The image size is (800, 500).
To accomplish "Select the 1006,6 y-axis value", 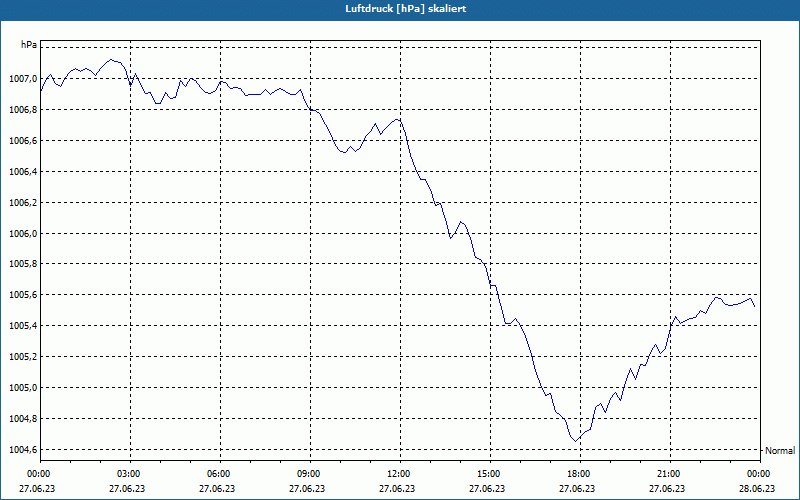I will tap(23, 141).
